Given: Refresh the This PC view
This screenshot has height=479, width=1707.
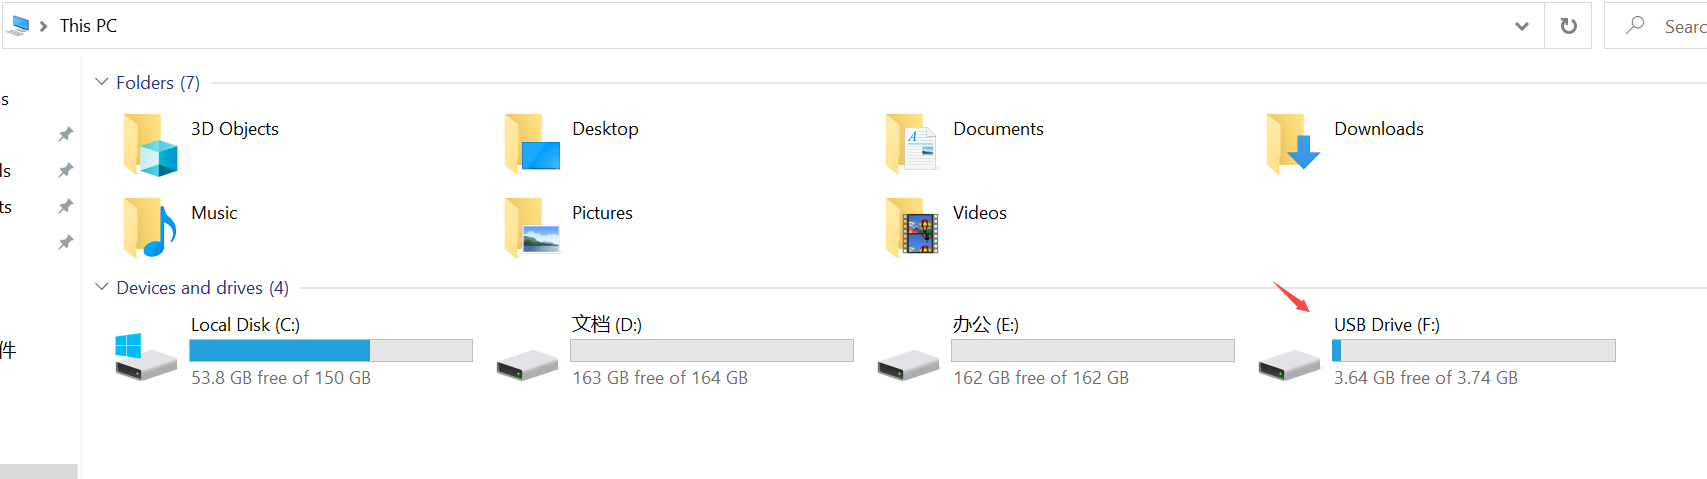Looking at the screenshot, I should tap(1569, 26).
